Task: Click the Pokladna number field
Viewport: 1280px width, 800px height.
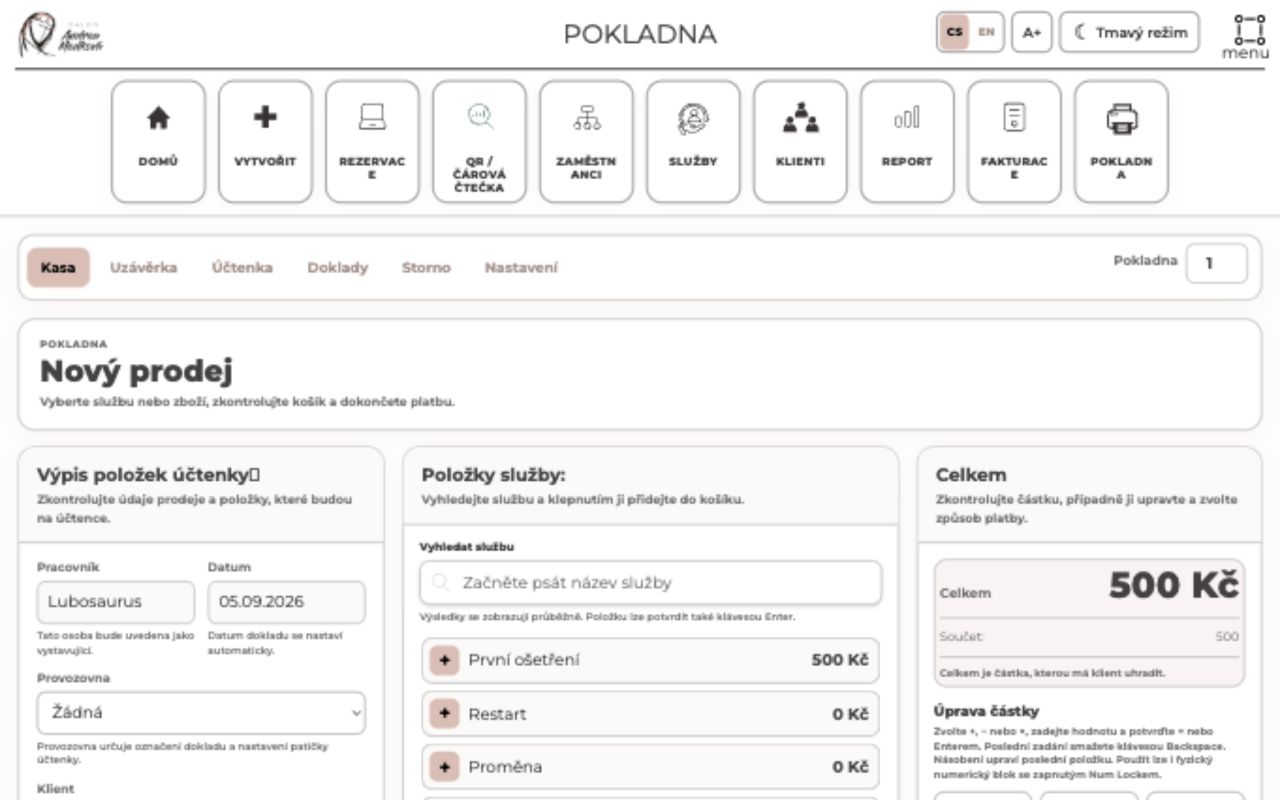Action: pyautogui.click(x=1217, y=263)
